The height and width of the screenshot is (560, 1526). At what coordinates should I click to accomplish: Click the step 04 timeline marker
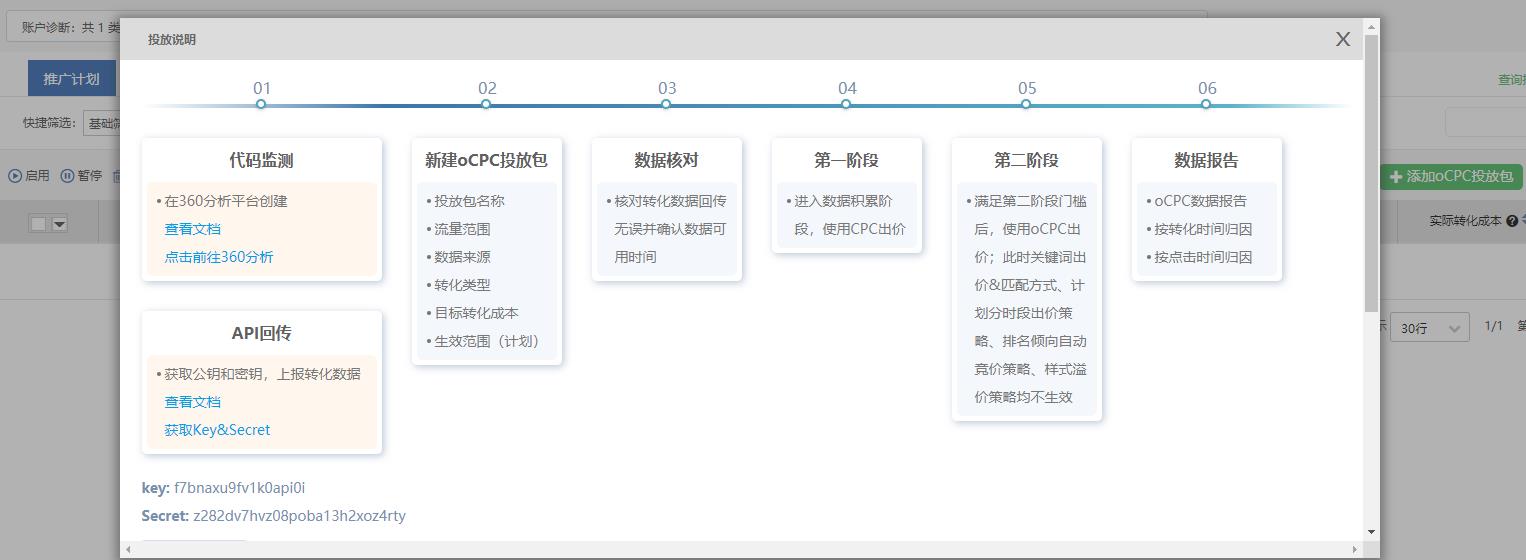coord(846,103)
